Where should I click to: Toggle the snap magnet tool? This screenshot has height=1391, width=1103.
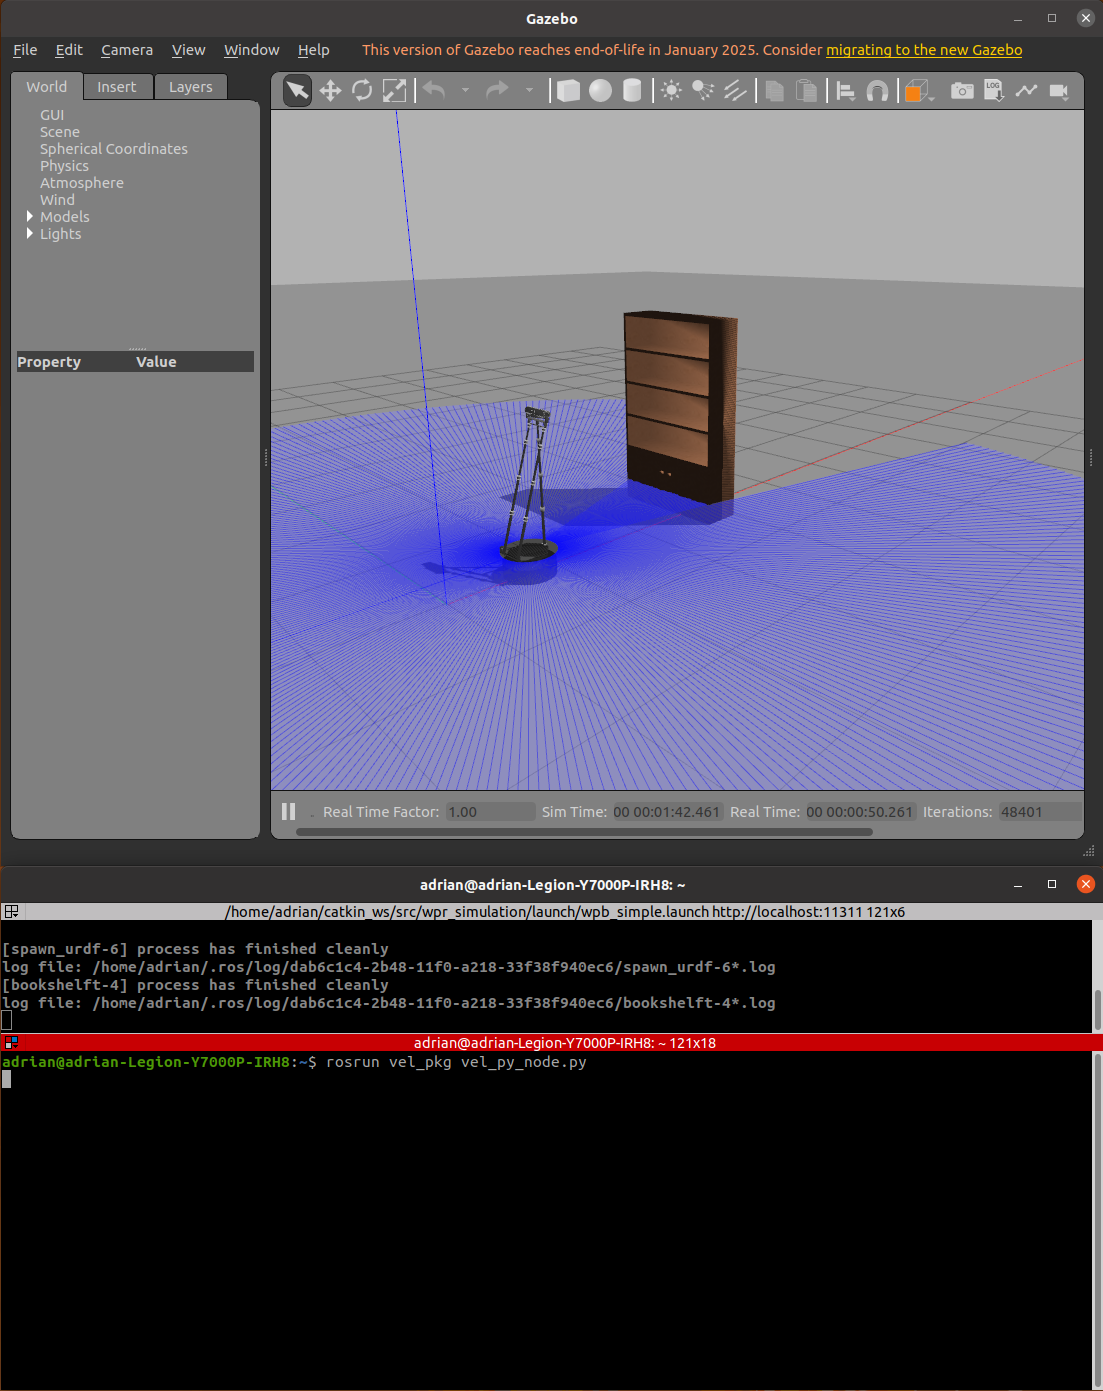point(877,91)
